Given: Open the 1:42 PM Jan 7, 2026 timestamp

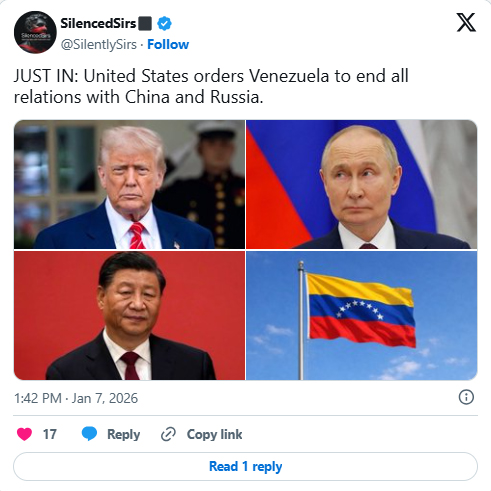Looking at the screenshot, I should click(76, 398).
